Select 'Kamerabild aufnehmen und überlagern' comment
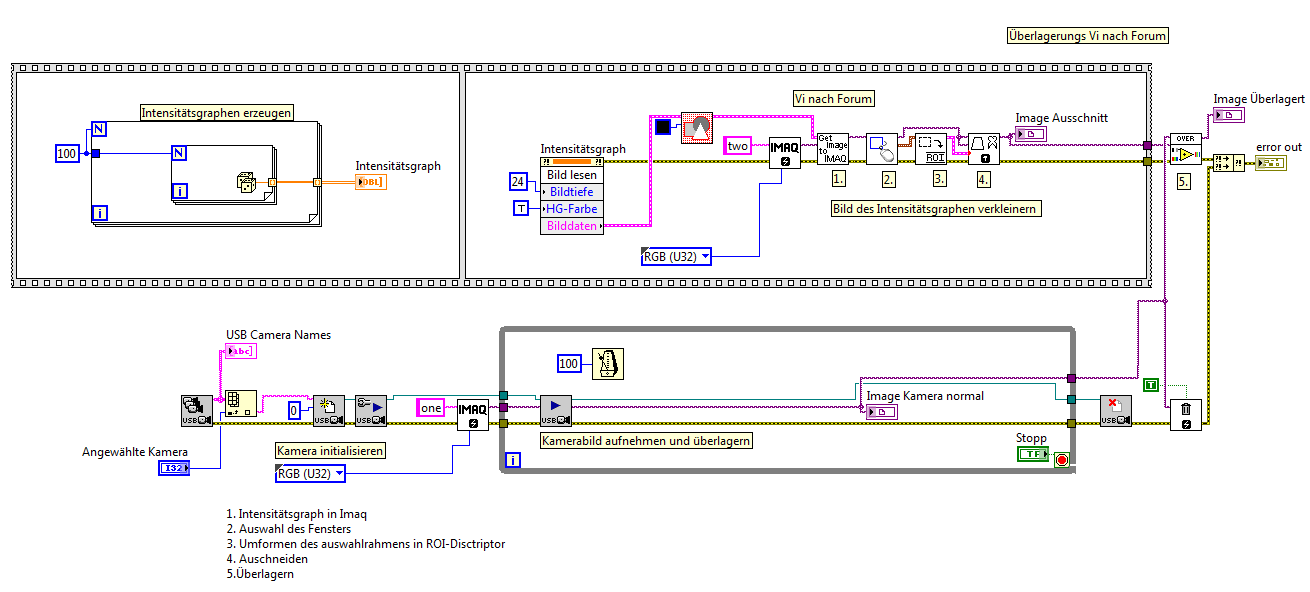1310x592 pixels. pyautogui.click(x=646, y=440)
